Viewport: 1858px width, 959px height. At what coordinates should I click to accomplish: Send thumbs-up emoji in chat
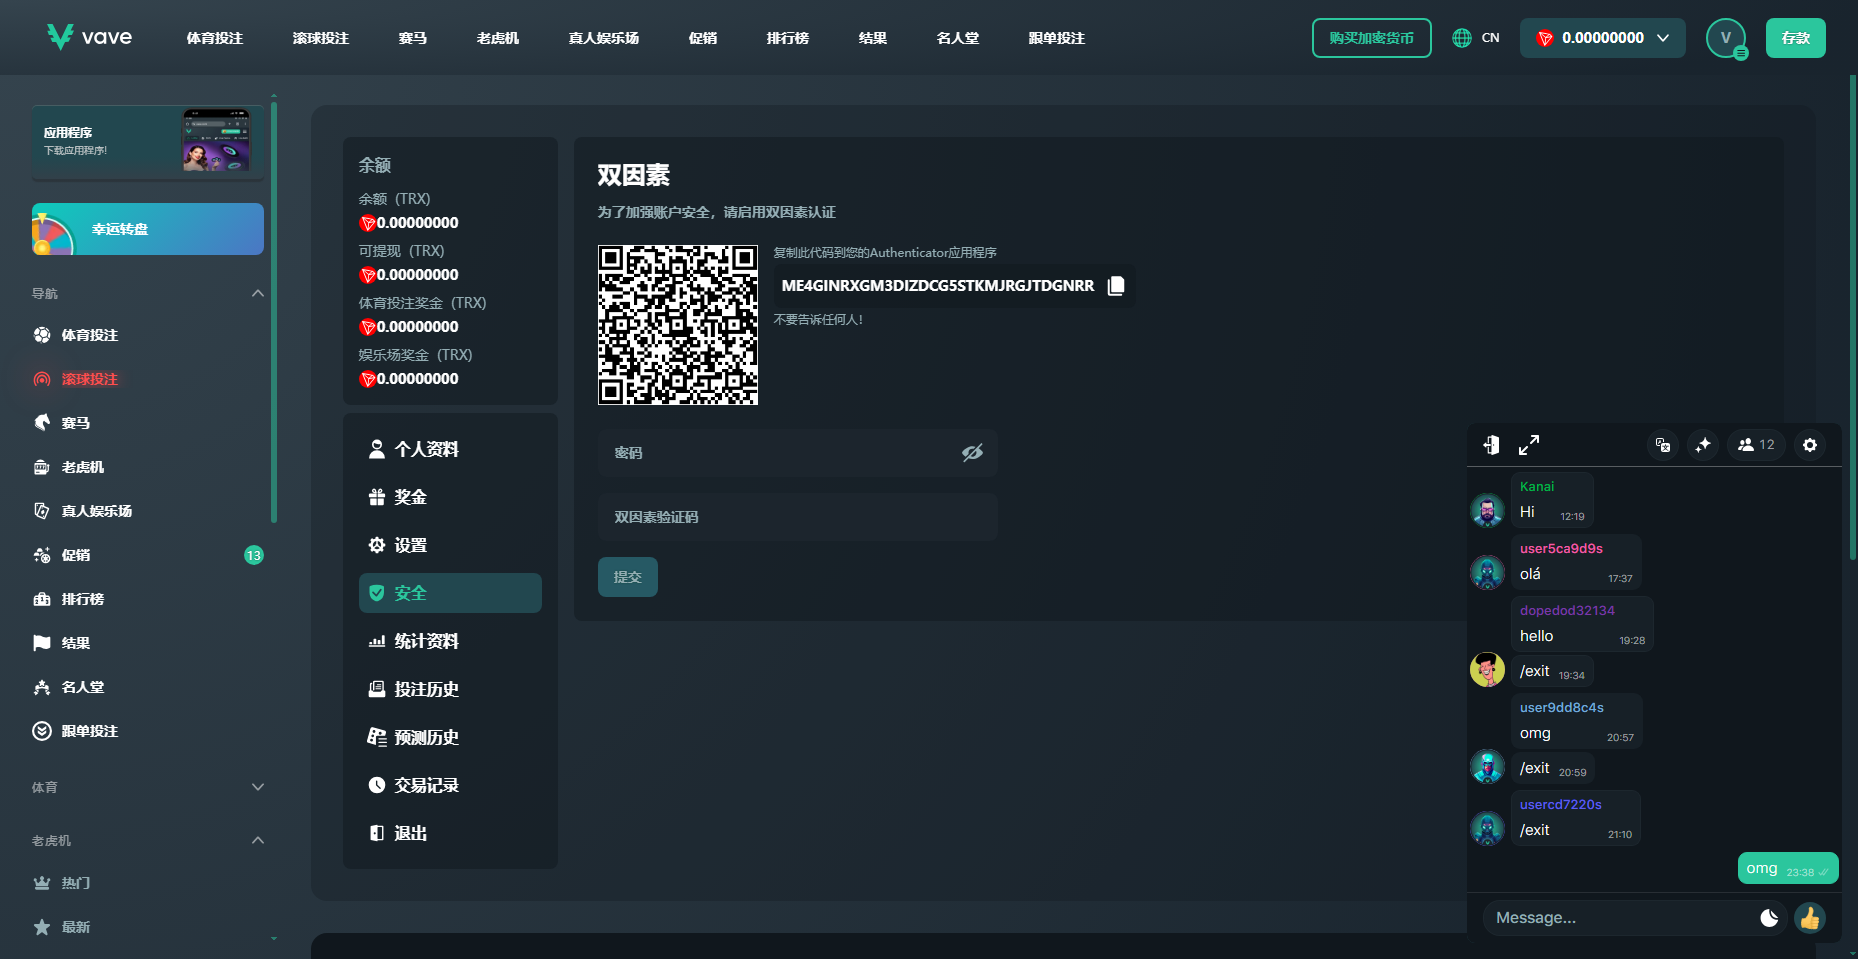point(1810,918)
